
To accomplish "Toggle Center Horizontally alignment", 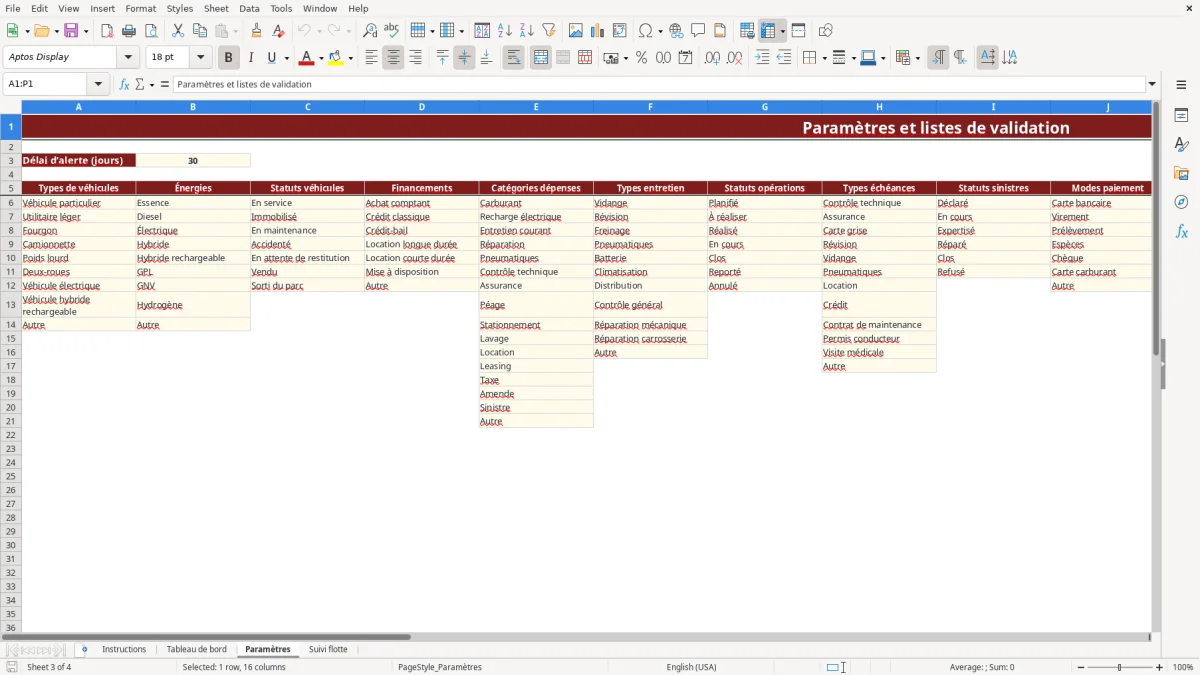I will tap(393, 58).
